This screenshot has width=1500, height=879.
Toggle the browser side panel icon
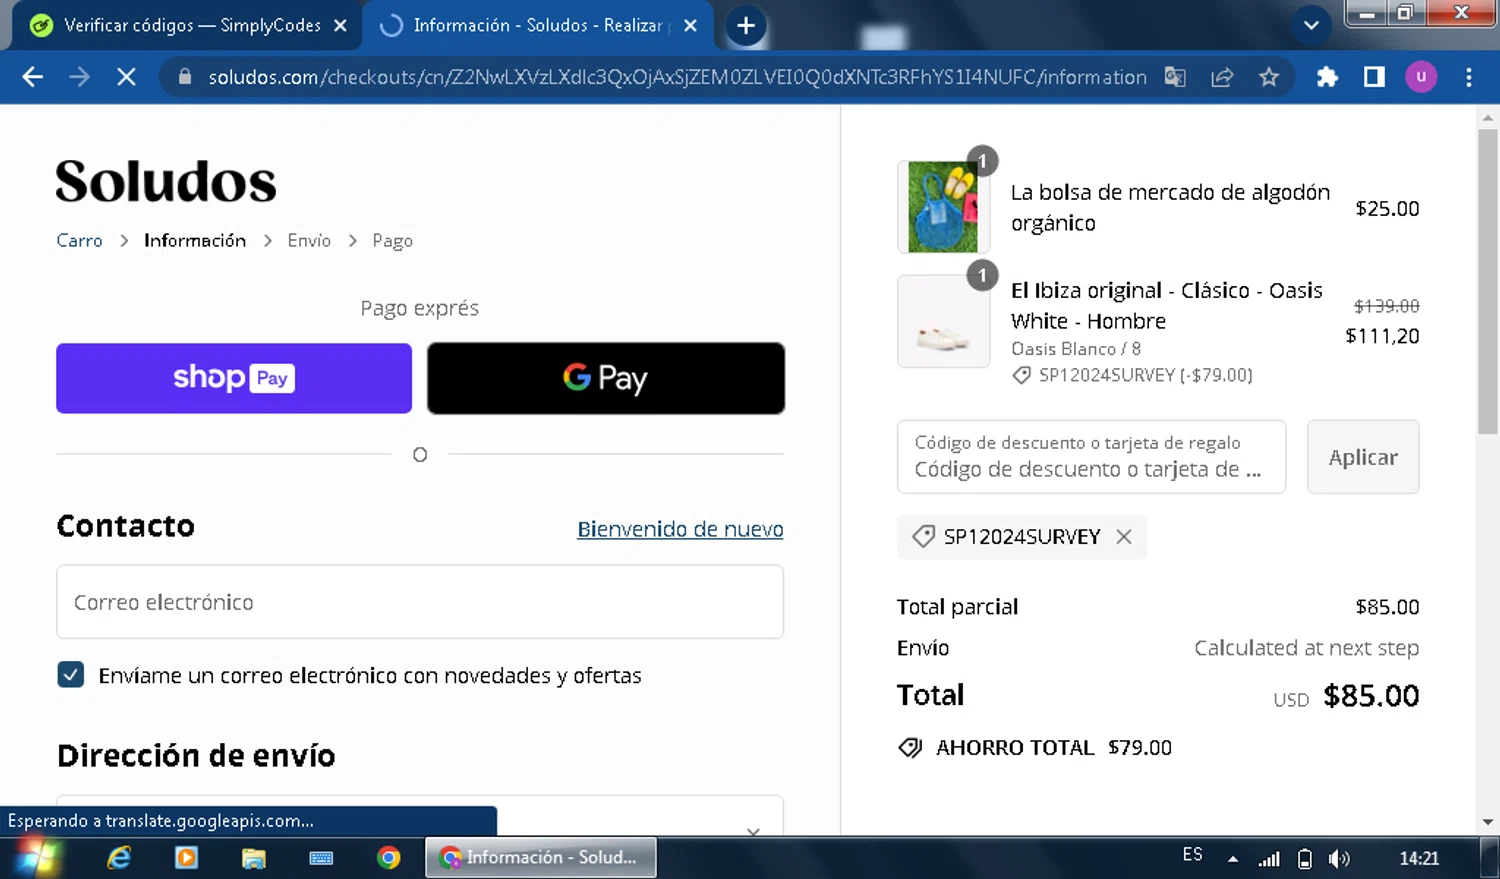[x=1374, y=77]
